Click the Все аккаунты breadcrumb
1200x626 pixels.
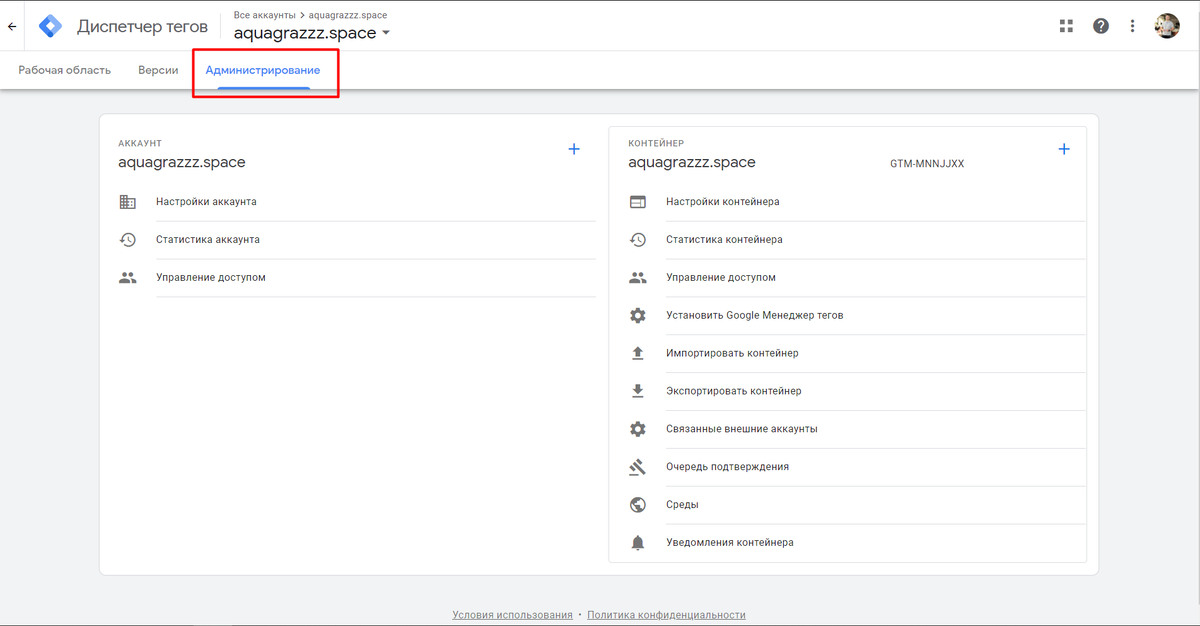pyautogui.click(x=264, y=15)
